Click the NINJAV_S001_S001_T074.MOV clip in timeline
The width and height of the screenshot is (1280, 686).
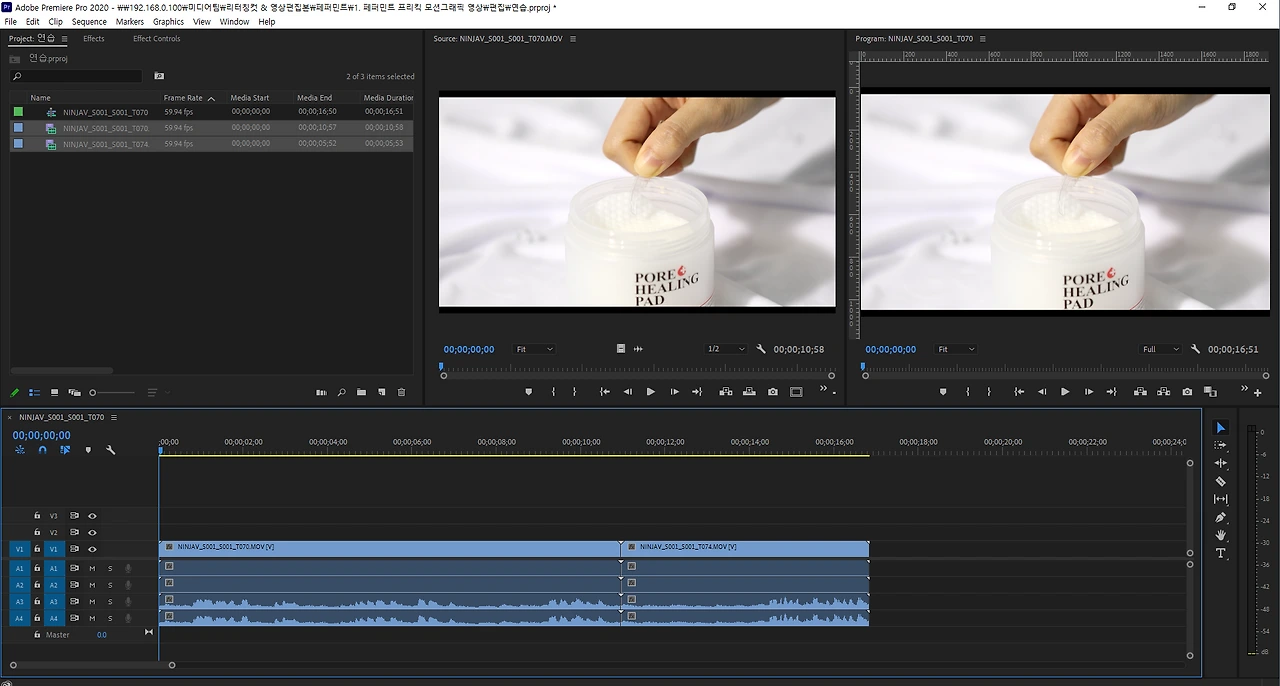(745, 548)
